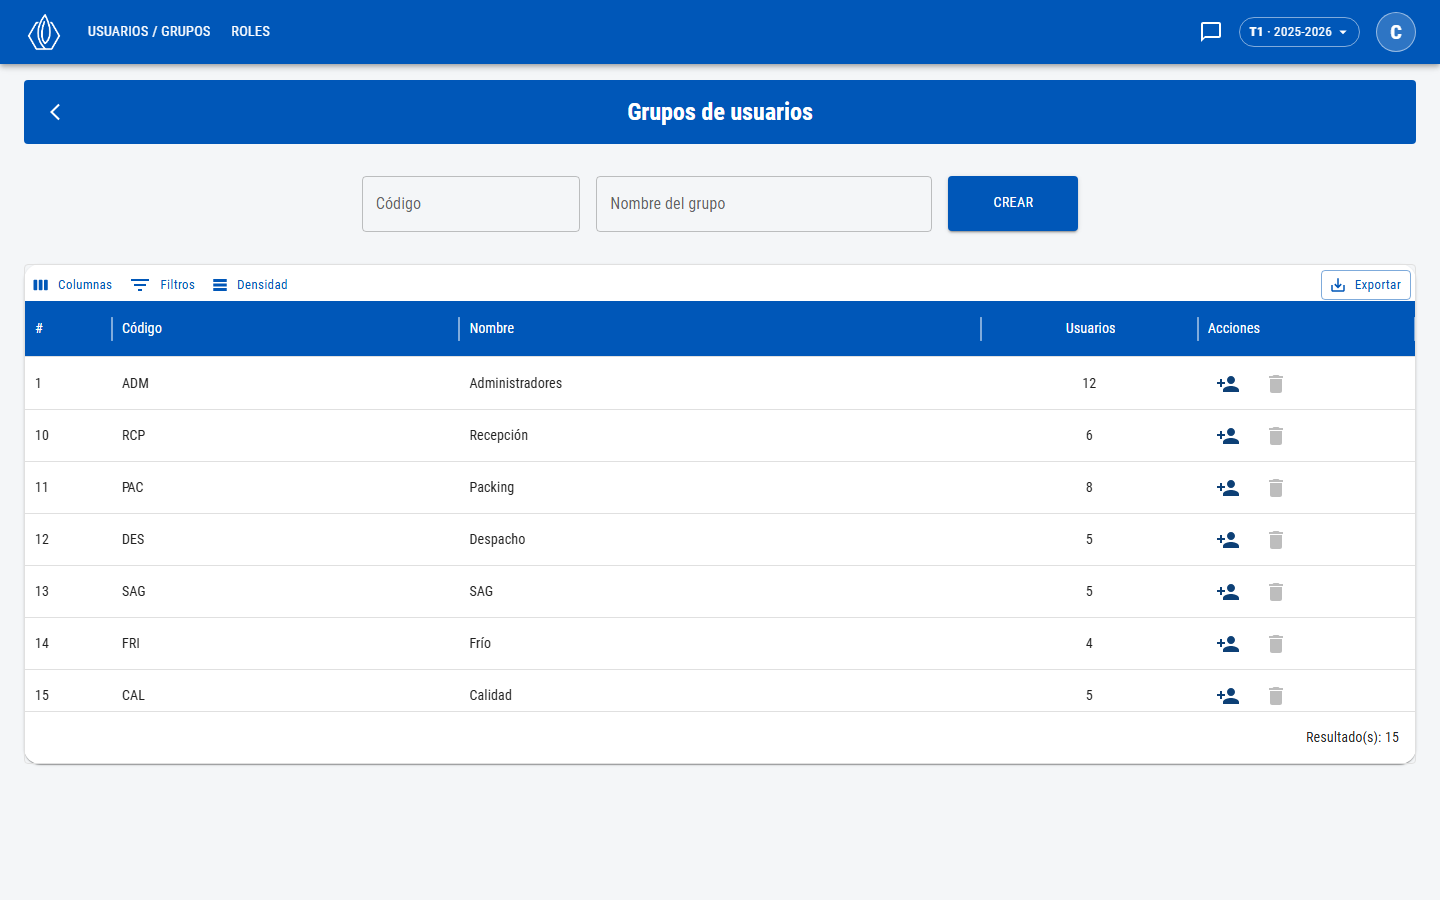Select the Recepción name cell
Screen dimensions: 1440x900
720,435
